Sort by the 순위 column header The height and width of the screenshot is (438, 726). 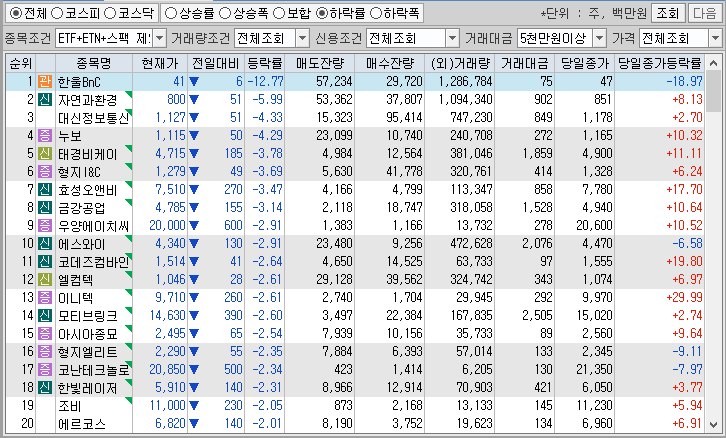pyautogui.click(x=20, y=63)
